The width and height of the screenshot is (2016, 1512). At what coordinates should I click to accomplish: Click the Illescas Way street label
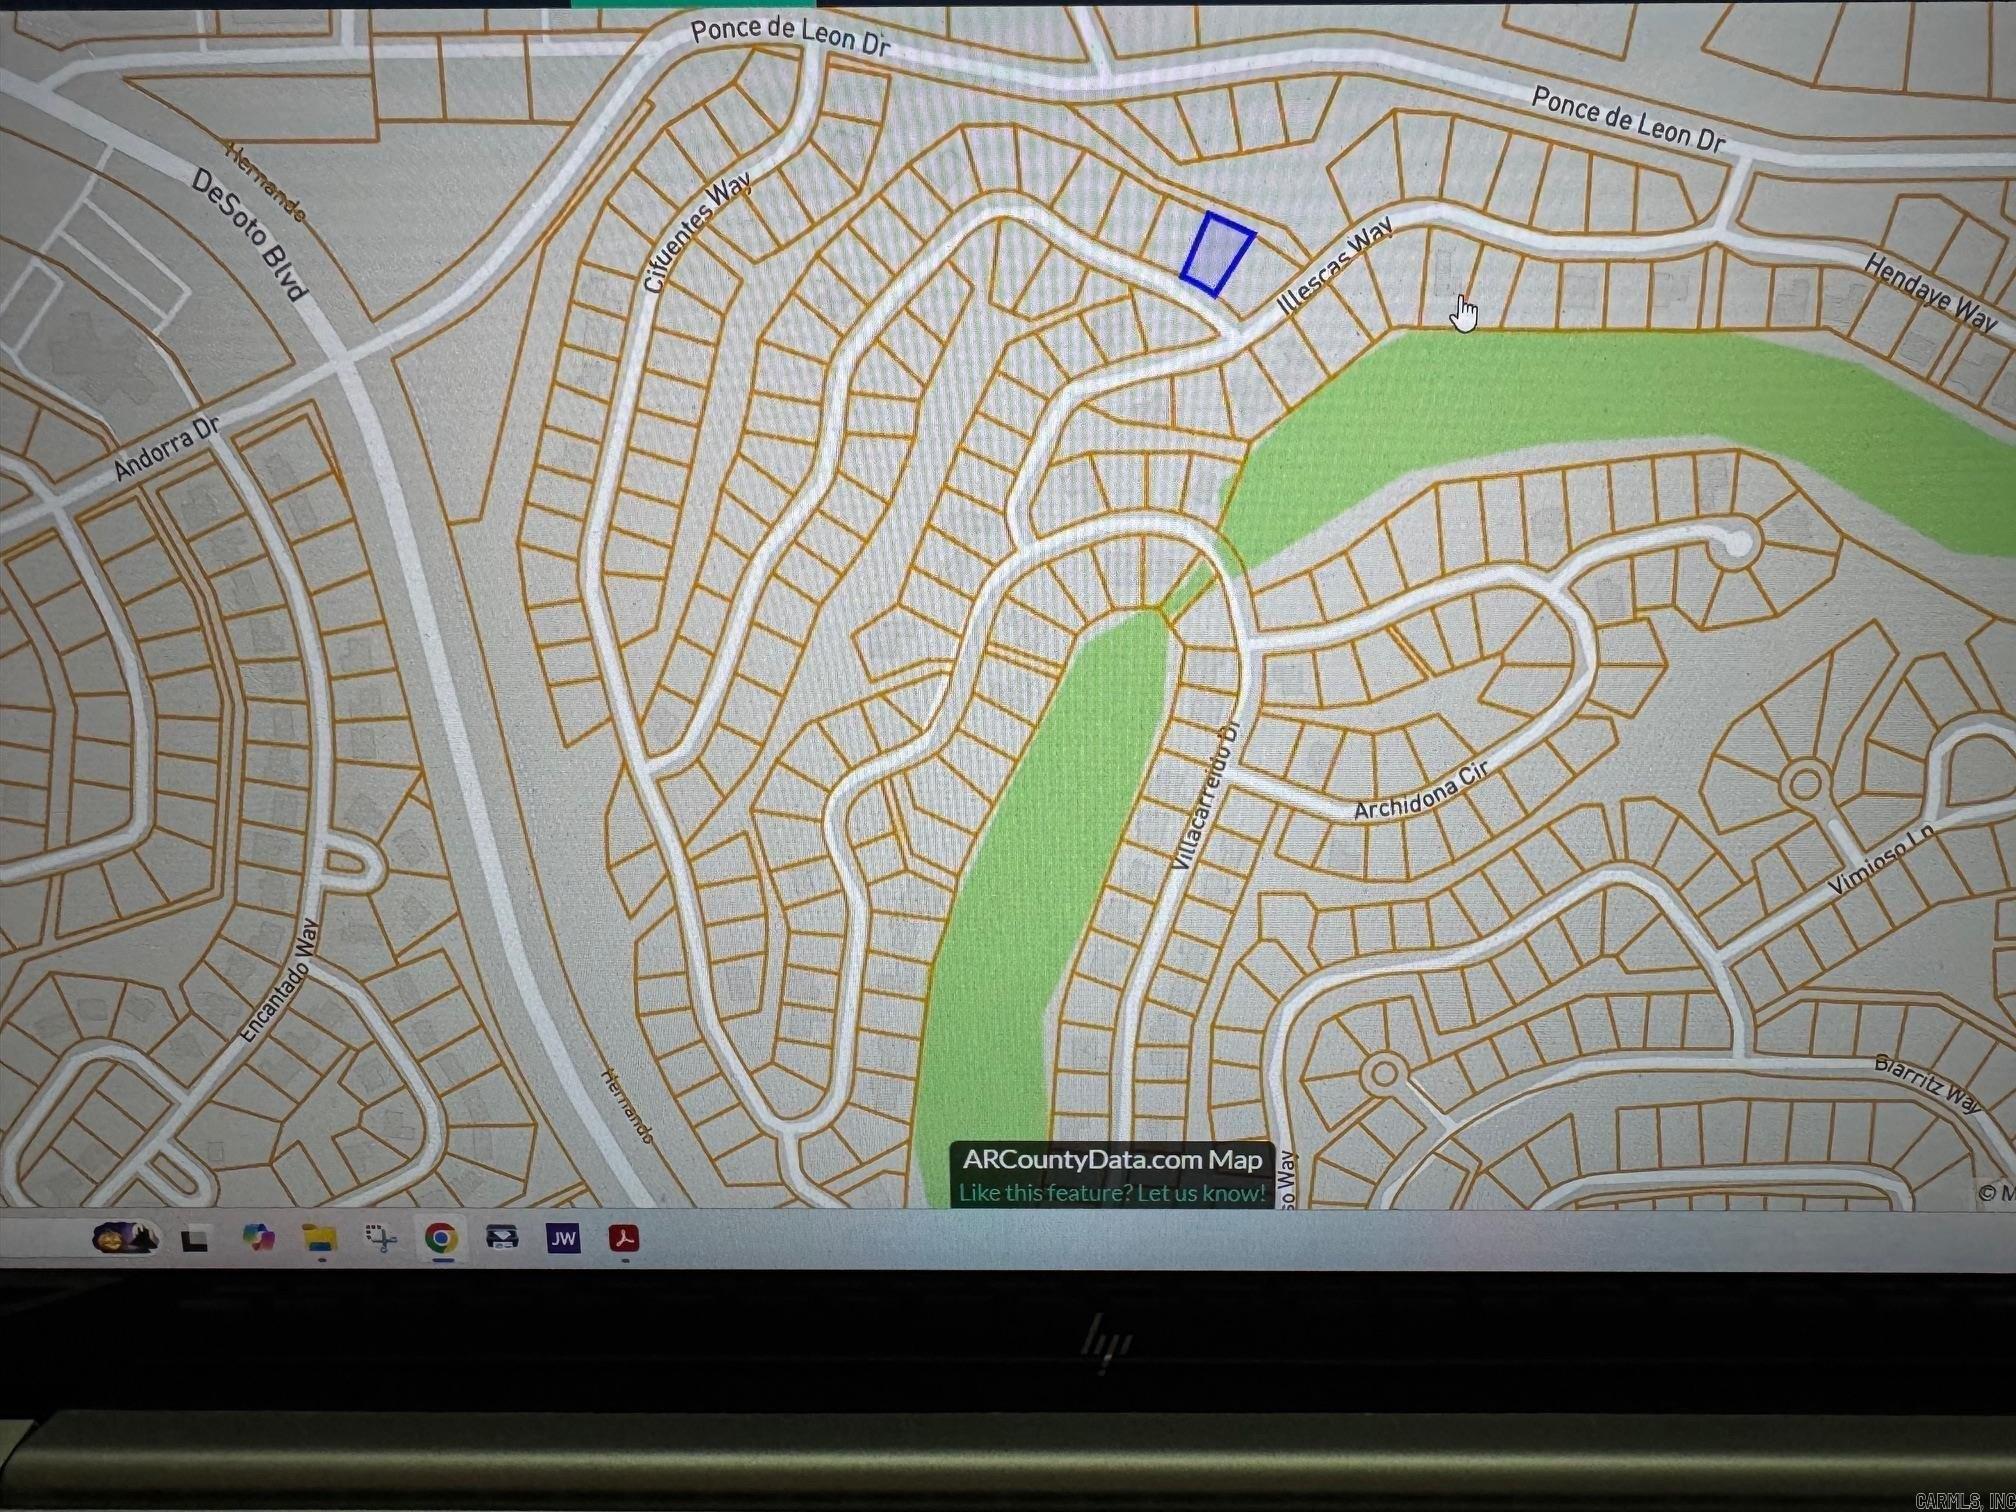1334,267
